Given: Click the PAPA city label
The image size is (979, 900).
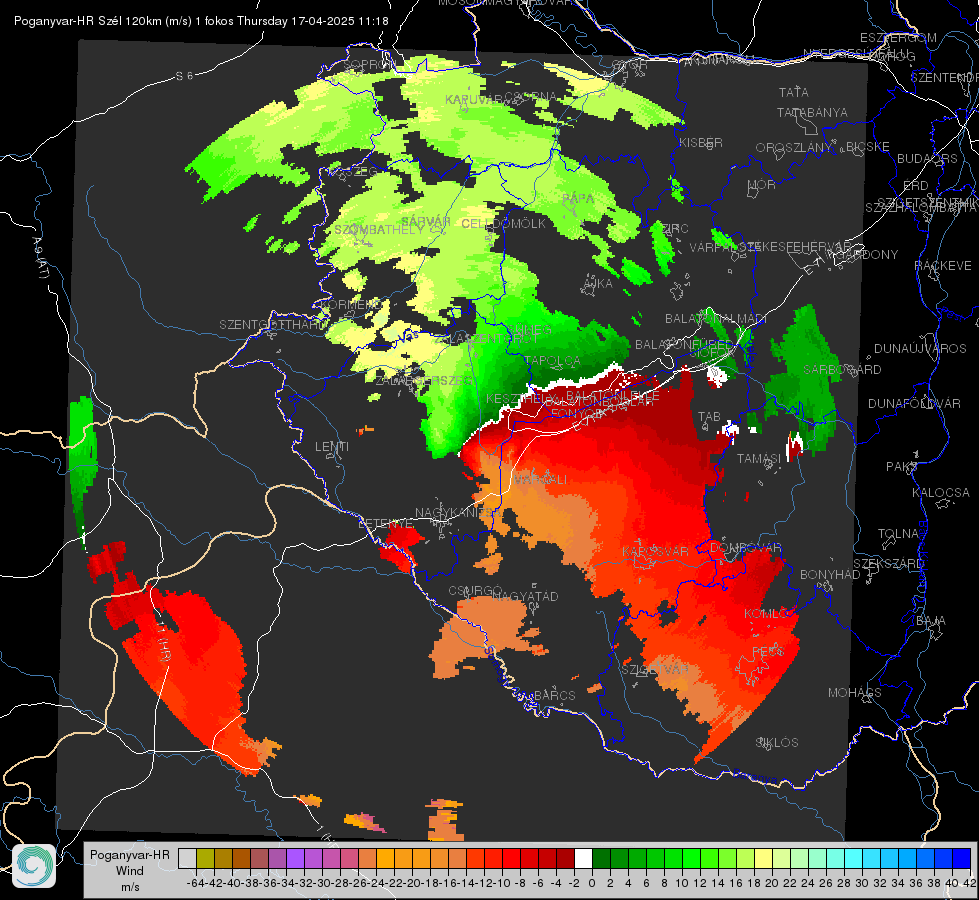Looking at the screenshot, I should point(578,198).
